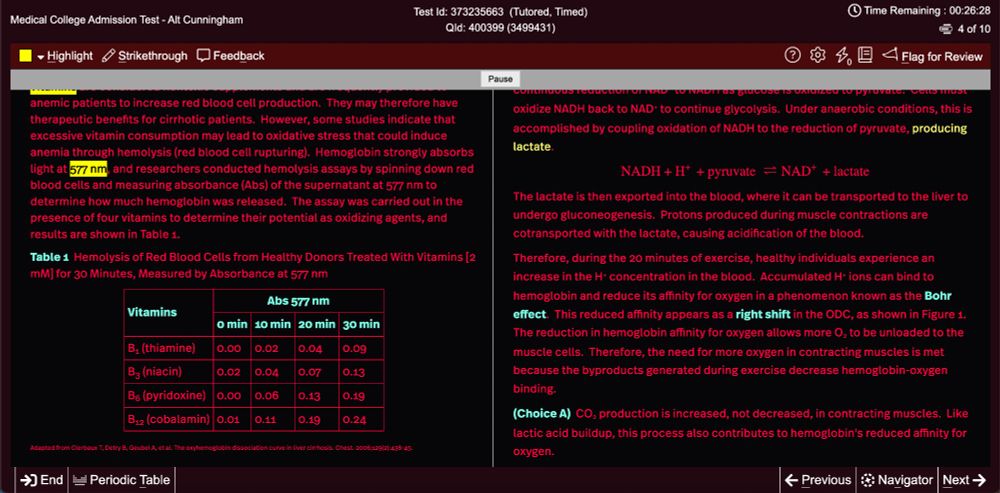
Task: Open the Feedback dialog
Action: coord(231,56)
